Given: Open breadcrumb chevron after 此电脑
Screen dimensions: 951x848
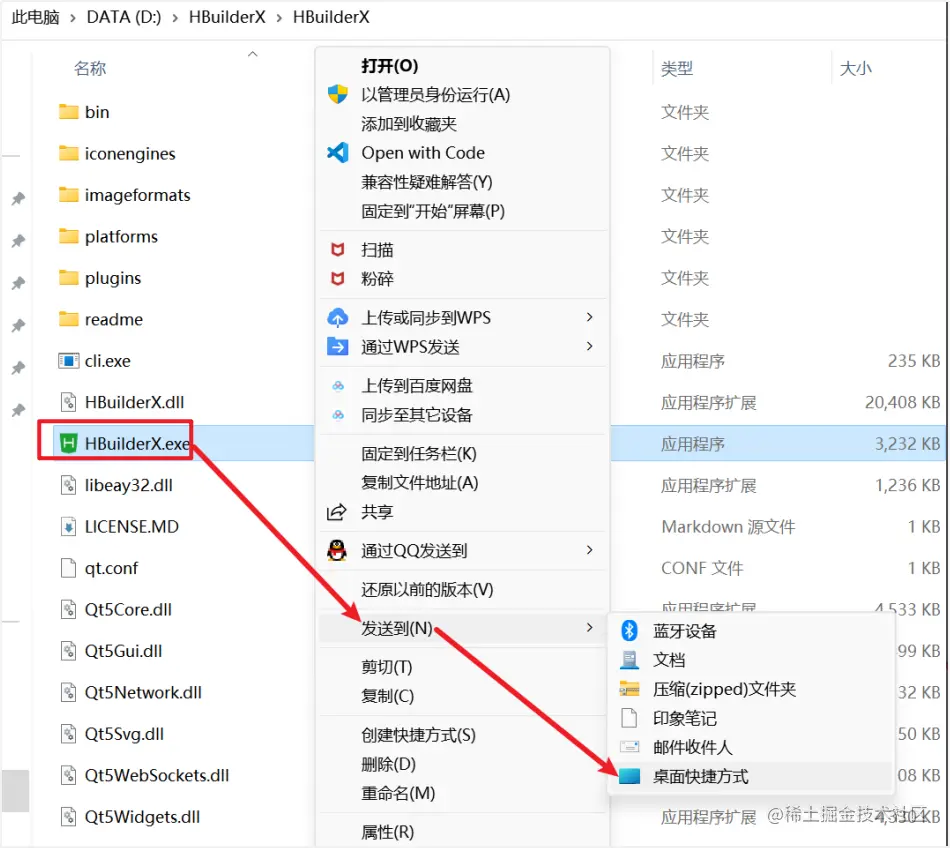Looking at the screenshot, I should click(x=73, y=18).
